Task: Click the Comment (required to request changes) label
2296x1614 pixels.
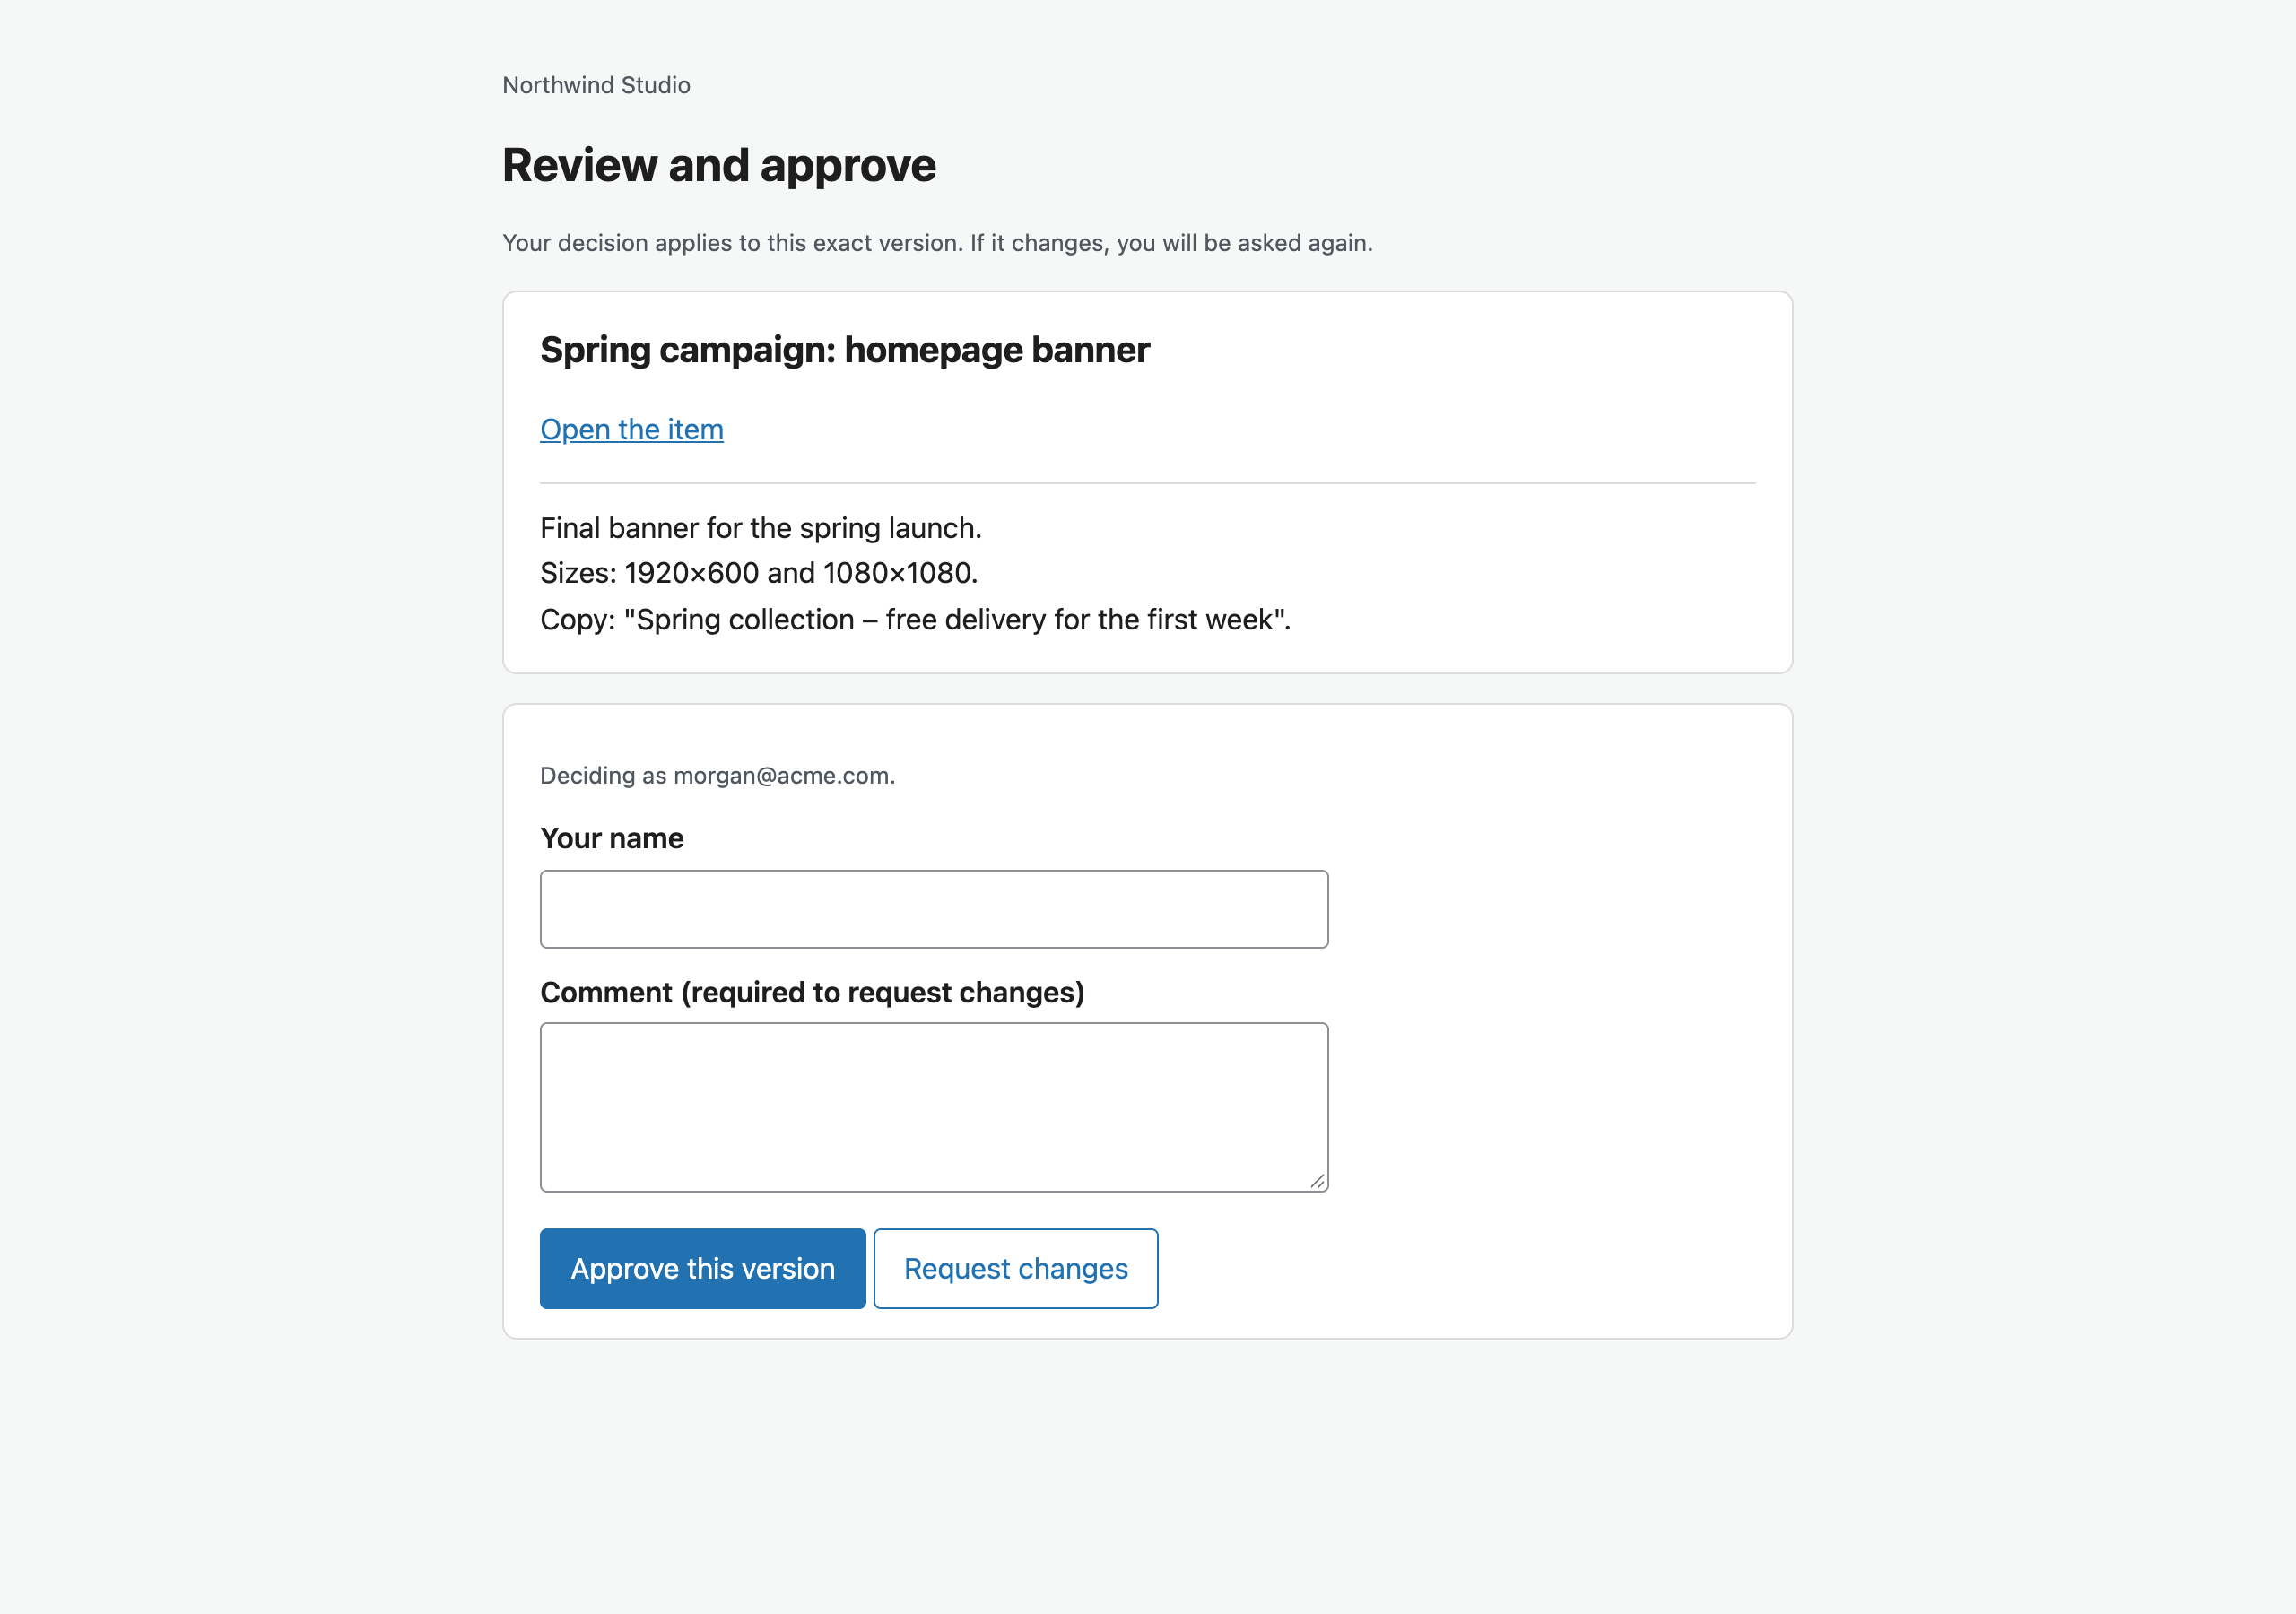Action: click(812, 992)
